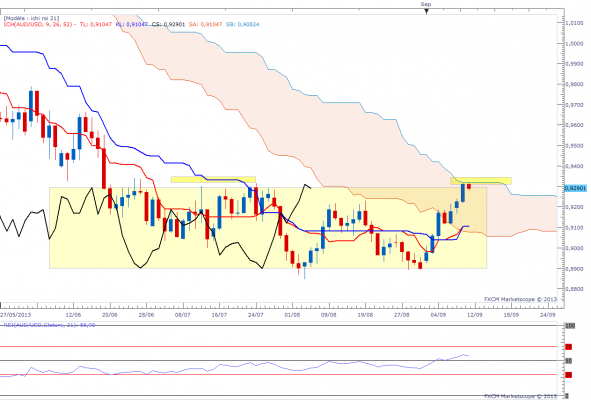Click the red 70 RSI level marker
This screenshot has height=400, width=591.
click(x=568, y=346)
